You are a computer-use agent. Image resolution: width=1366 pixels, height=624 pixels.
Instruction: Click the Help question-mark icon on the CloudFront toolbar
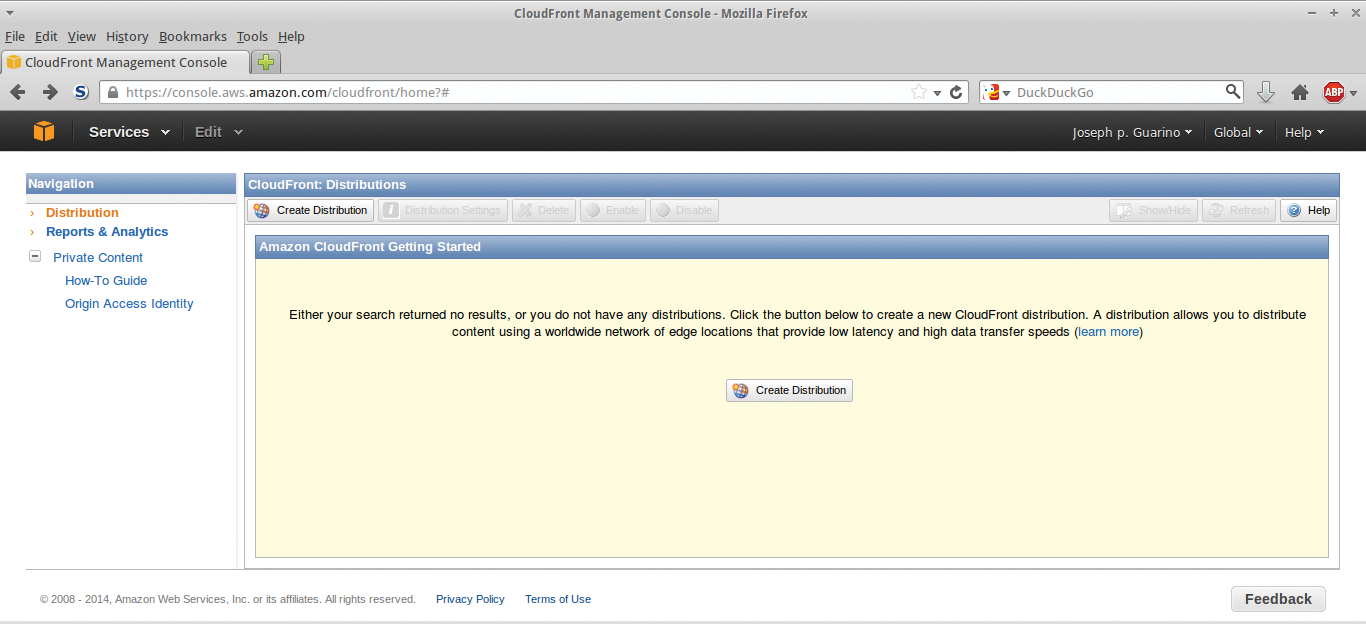coord(1295,210)
